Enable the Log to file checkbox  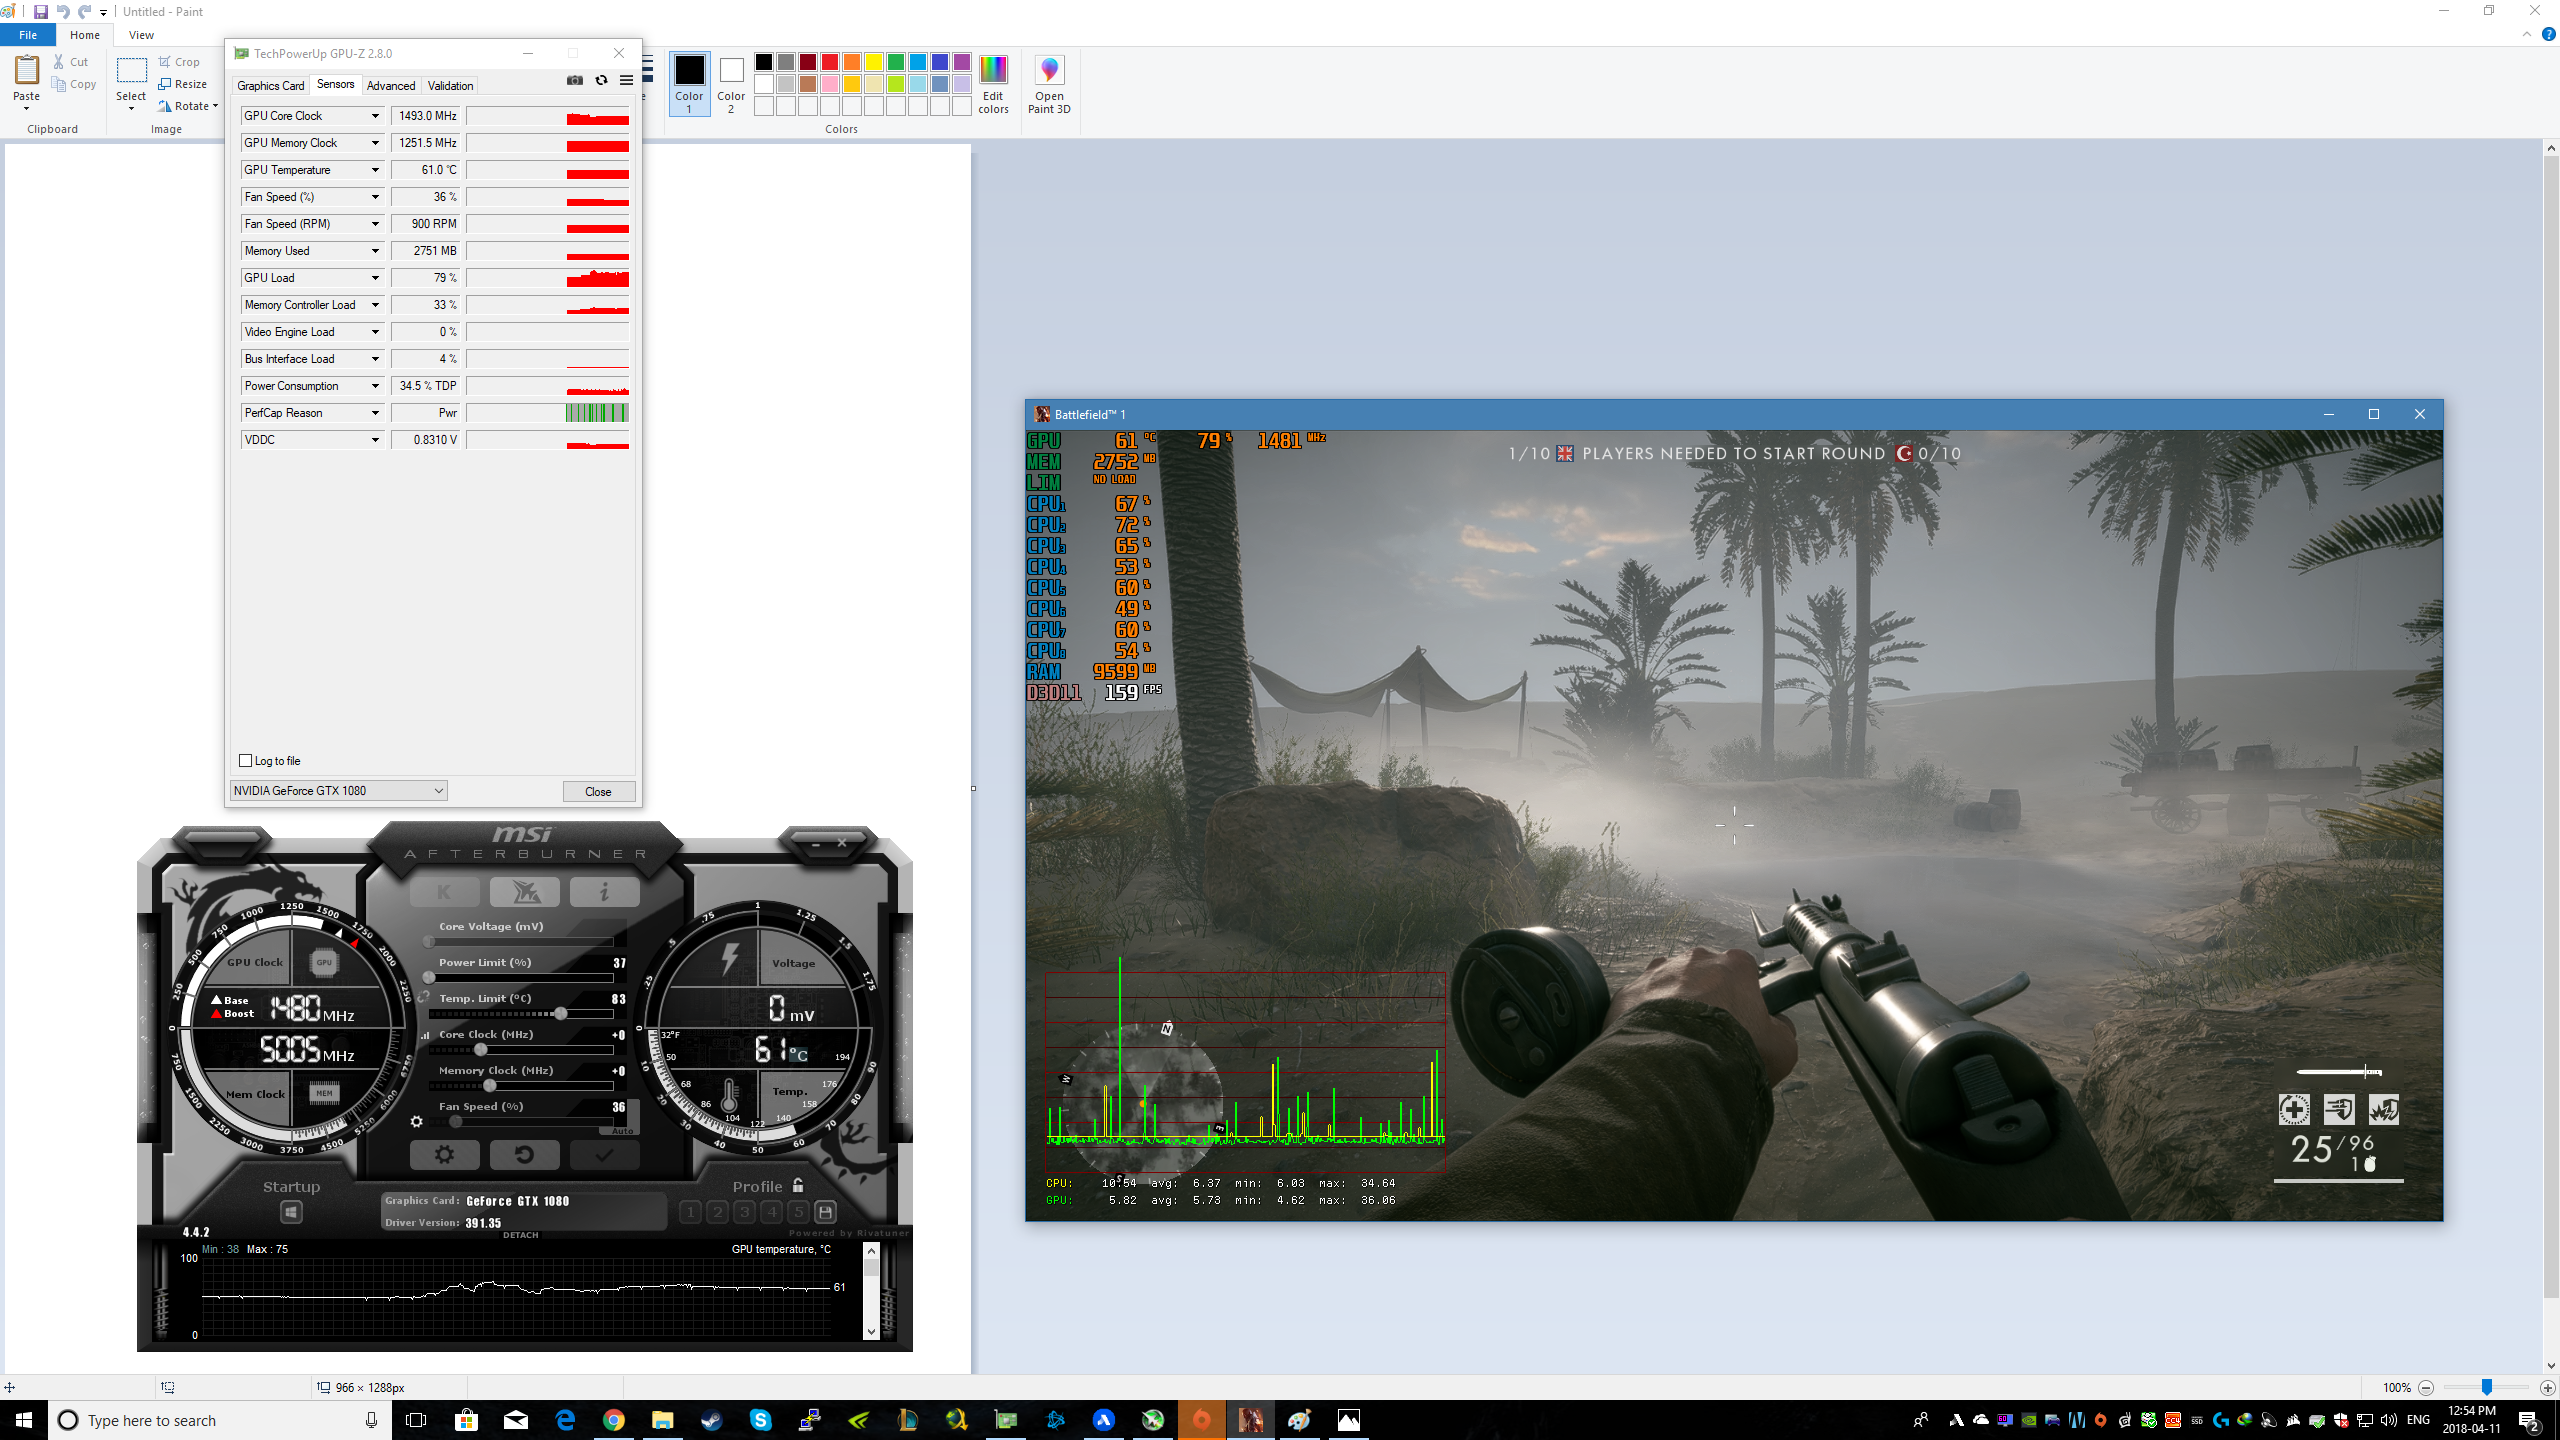(246, 761)
